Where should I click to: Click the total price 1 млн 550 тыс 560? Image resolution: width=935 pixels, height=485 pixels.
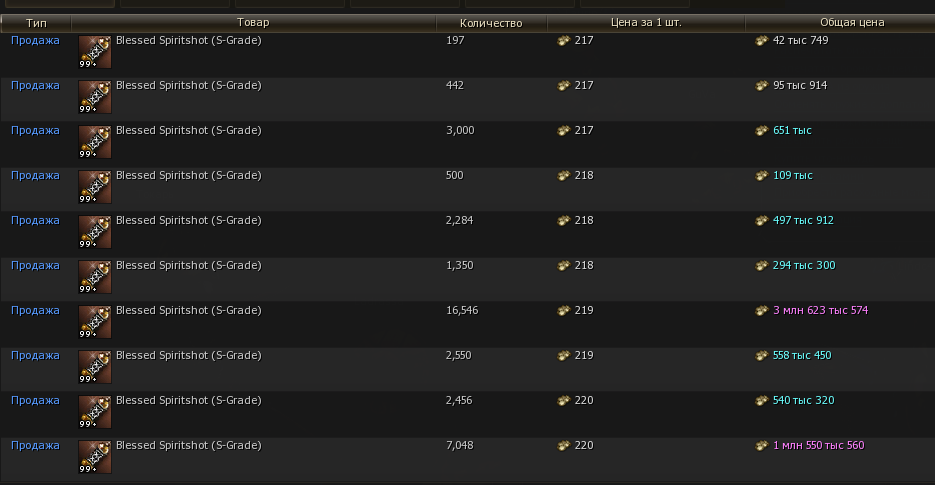coord(818,446)
